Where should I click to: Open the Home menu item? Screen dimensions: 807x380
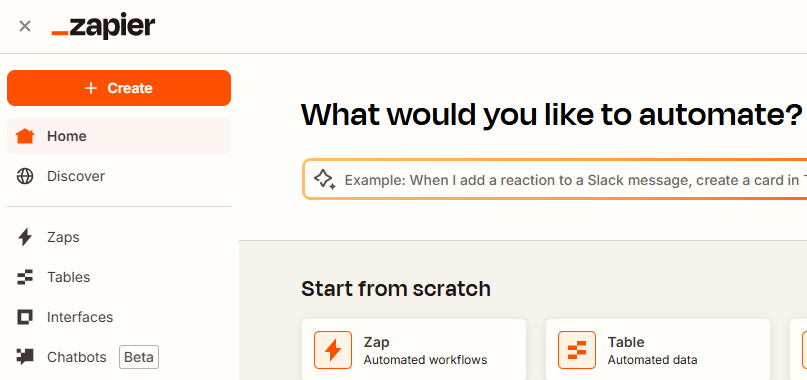click(119, 136)
